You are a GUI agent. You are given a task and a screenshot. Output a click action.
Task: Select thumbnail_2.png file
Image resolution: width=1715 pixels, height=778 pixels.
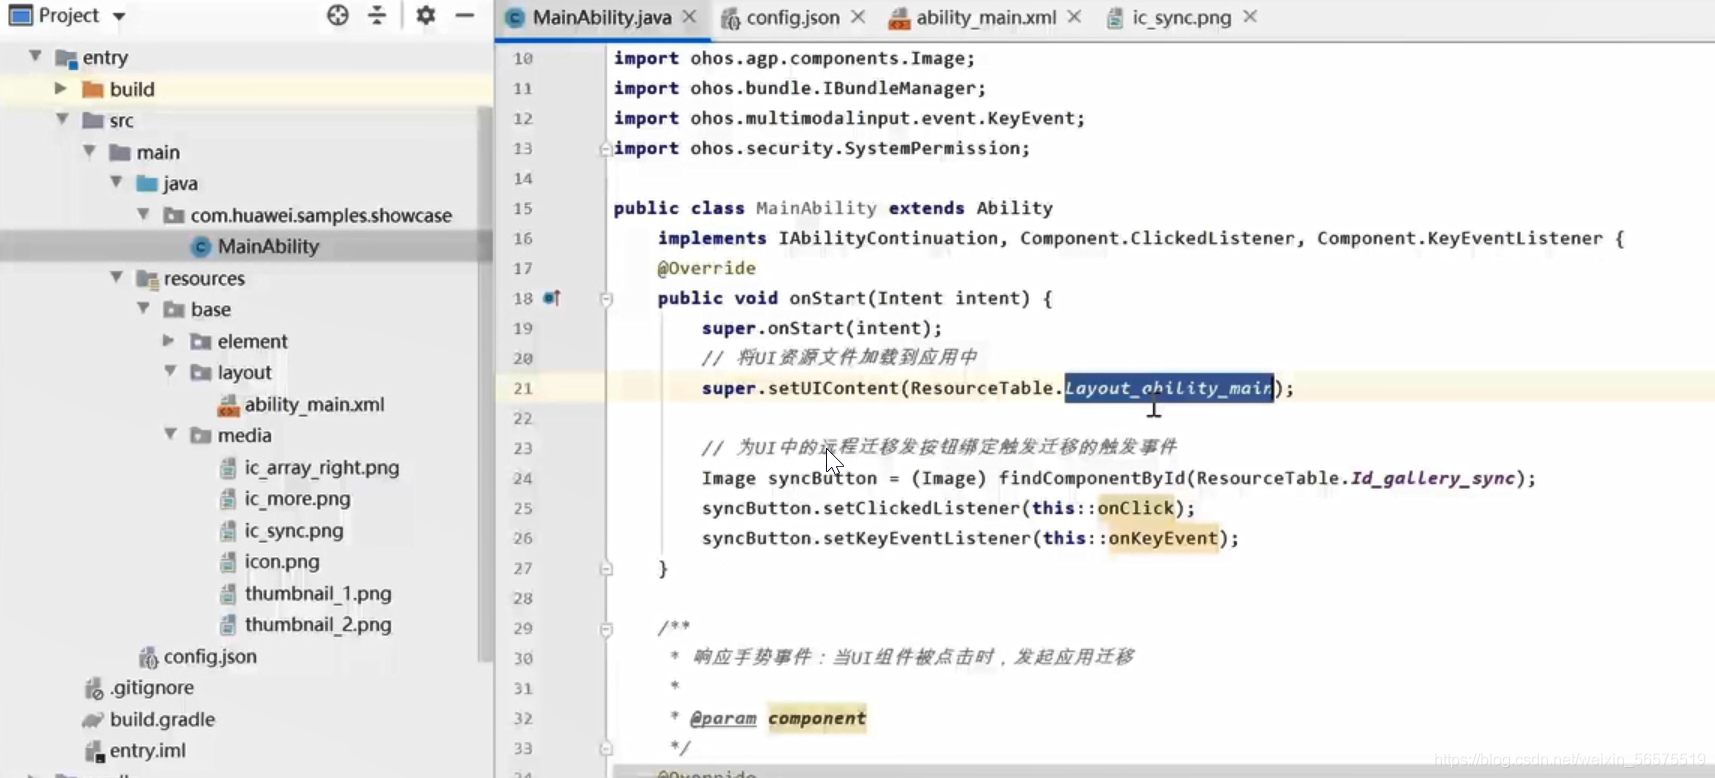(318, 624)
